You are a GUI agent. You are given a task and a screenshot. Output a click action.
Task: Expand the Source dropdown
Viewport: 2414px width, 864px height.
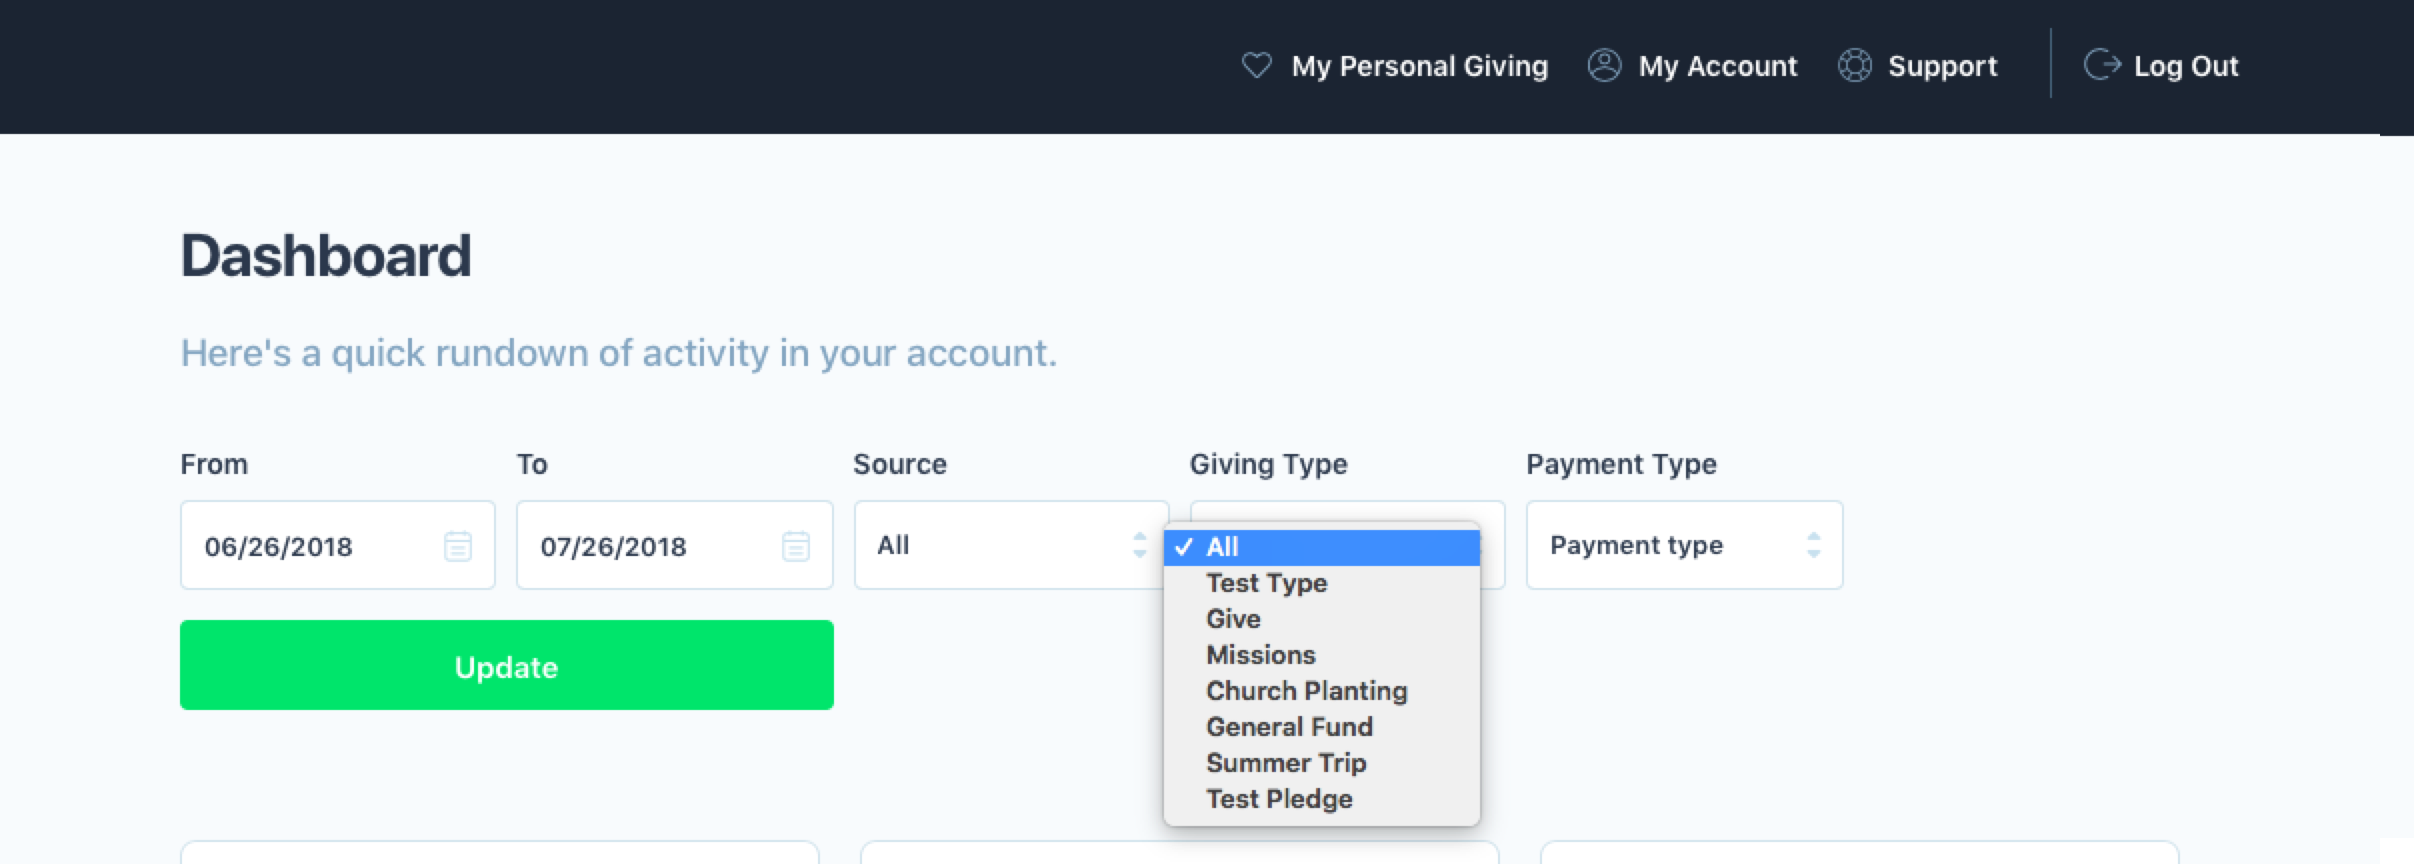coord(1010,545)
